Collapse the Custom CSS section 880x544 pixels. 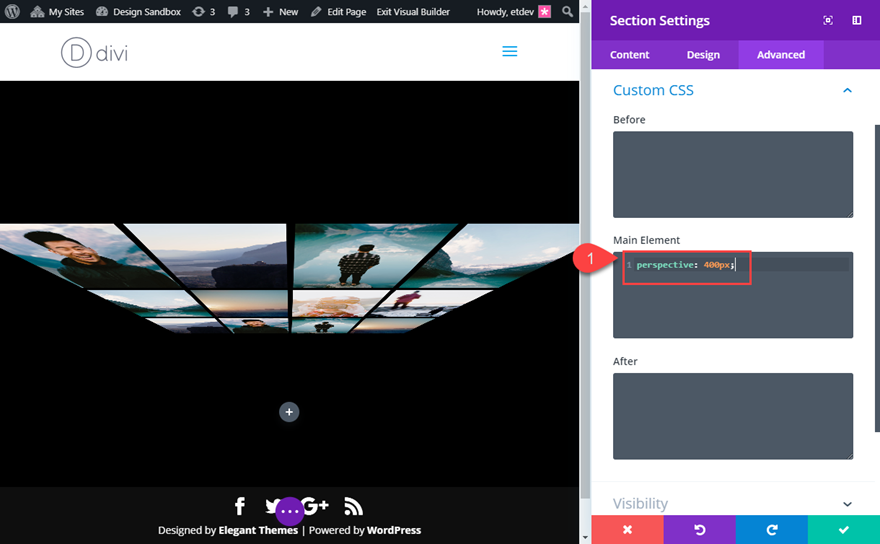(x=847, y=90)
